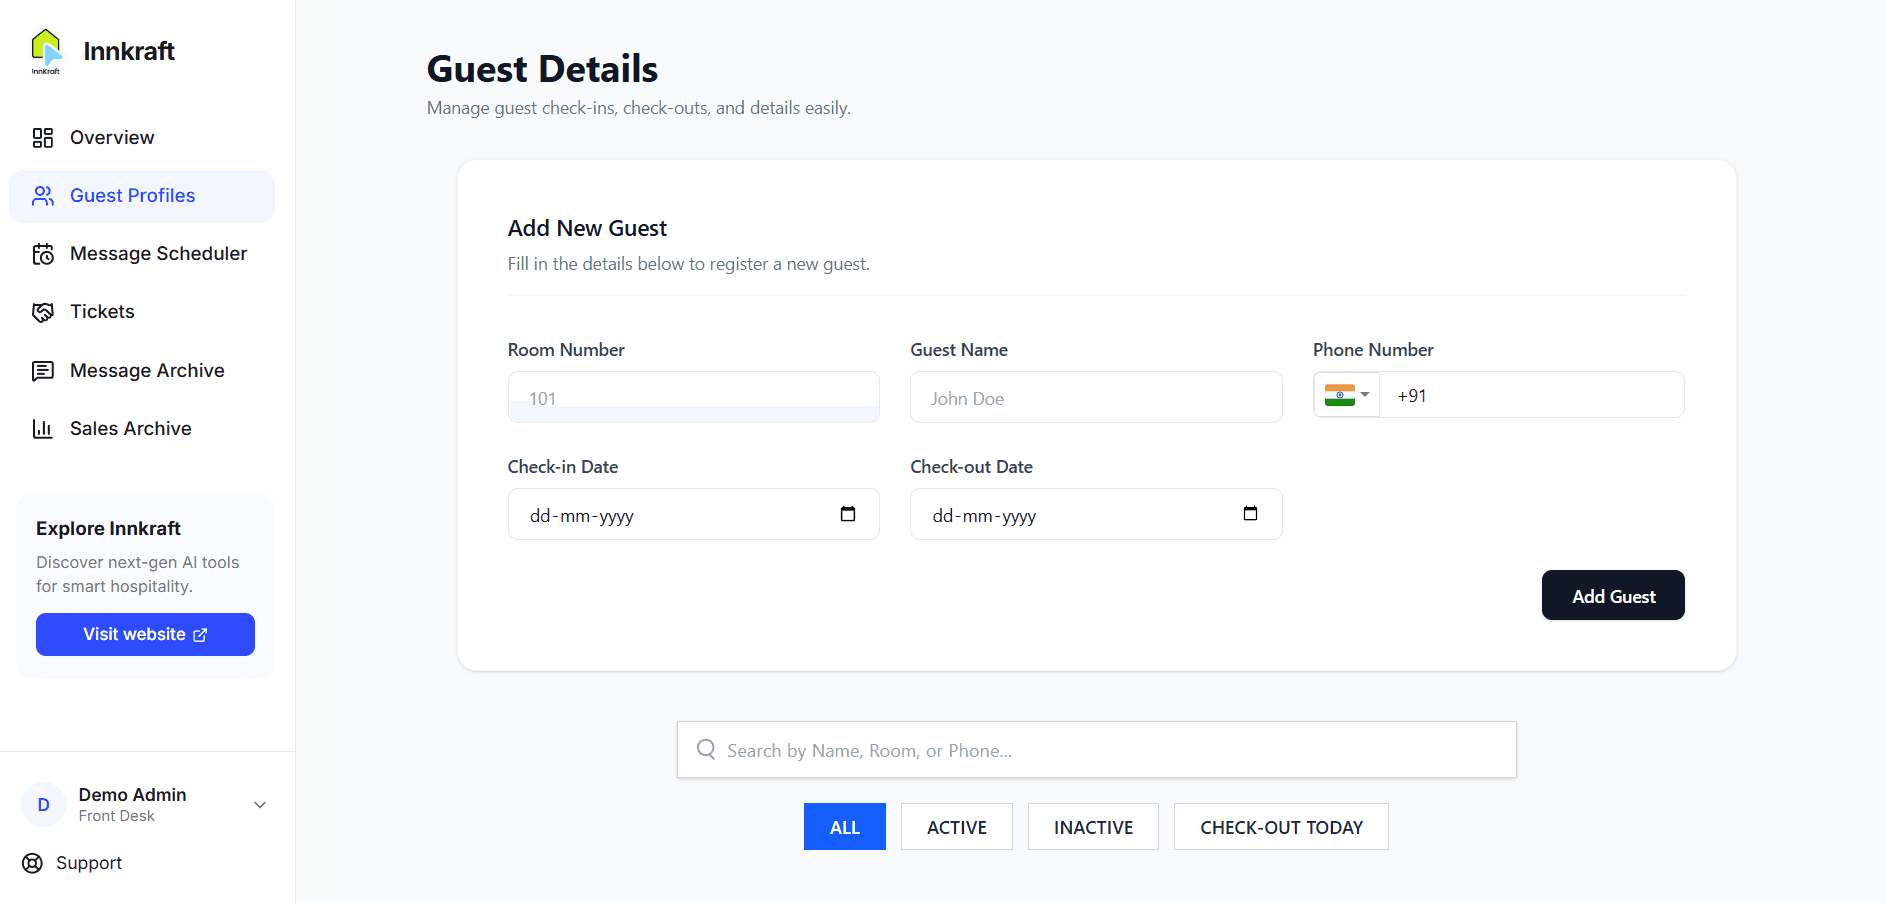Click the Innkraft logo

pyautogui.click(x=46, y=50)
